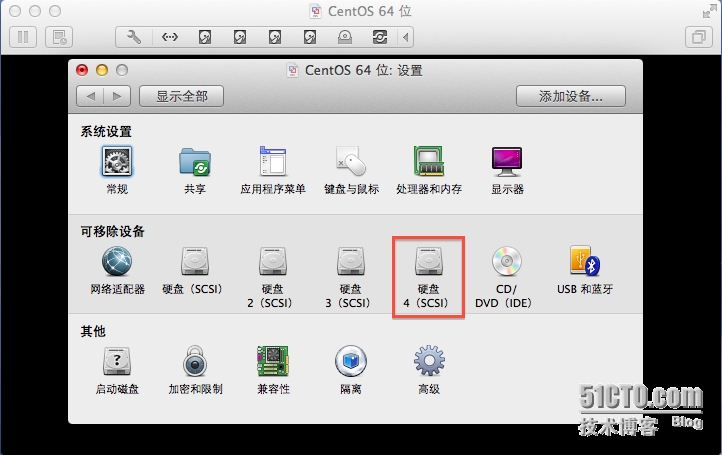The image size is (722, 455).
Task: Close the settings window with red button
Action: pyautogui.click(x=82, y=70)
